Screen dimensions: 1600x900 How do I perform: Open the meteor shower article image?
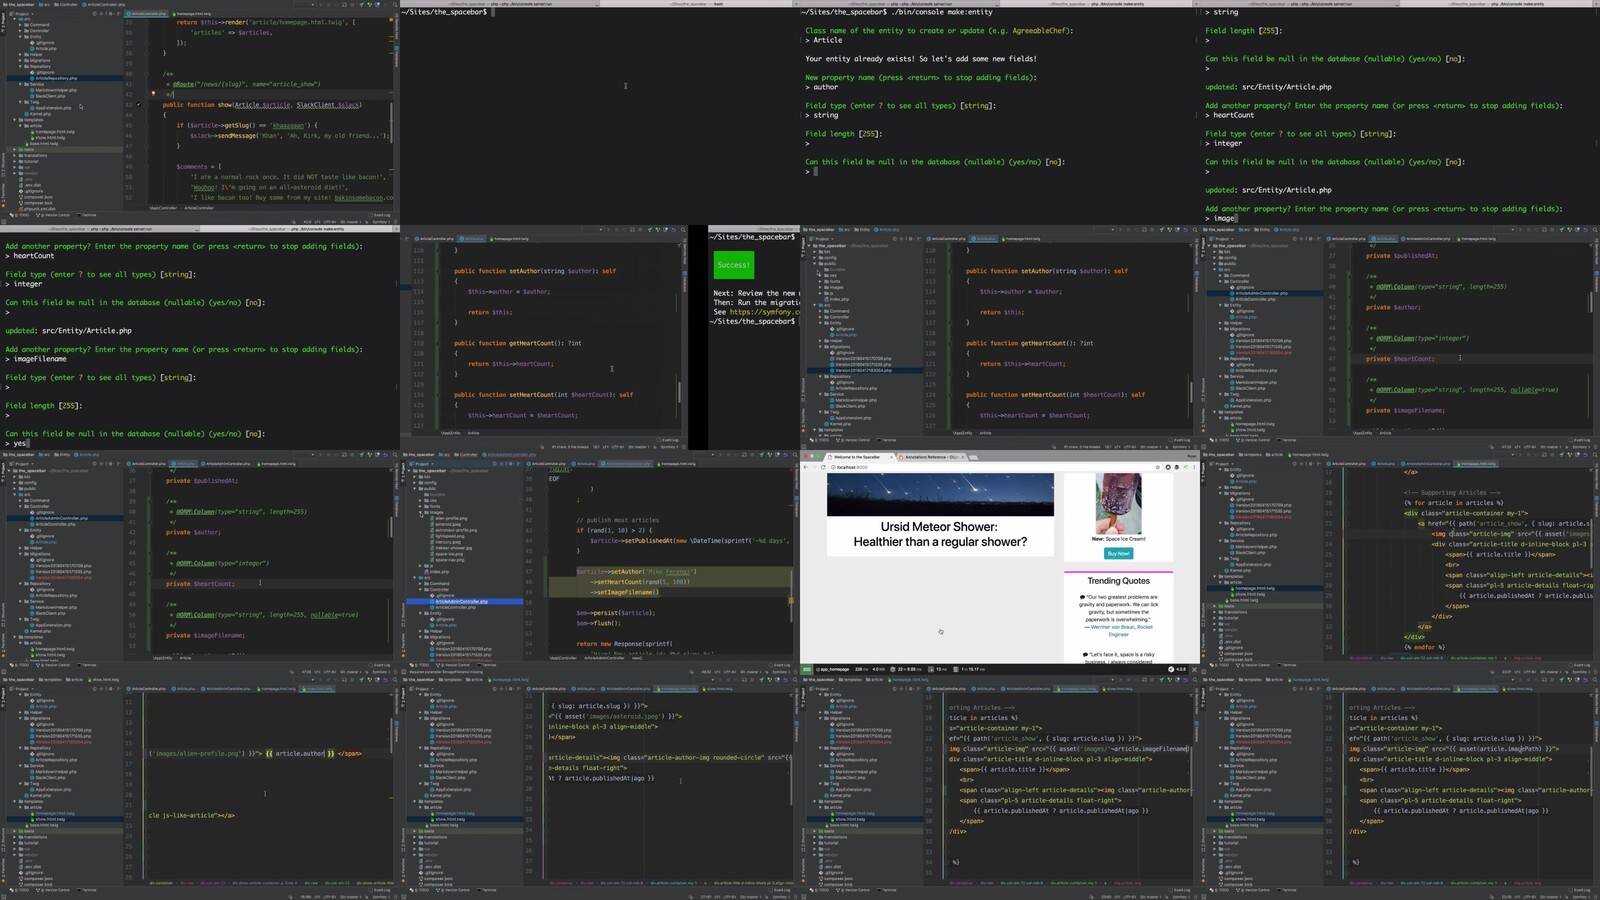click(940, 495)
